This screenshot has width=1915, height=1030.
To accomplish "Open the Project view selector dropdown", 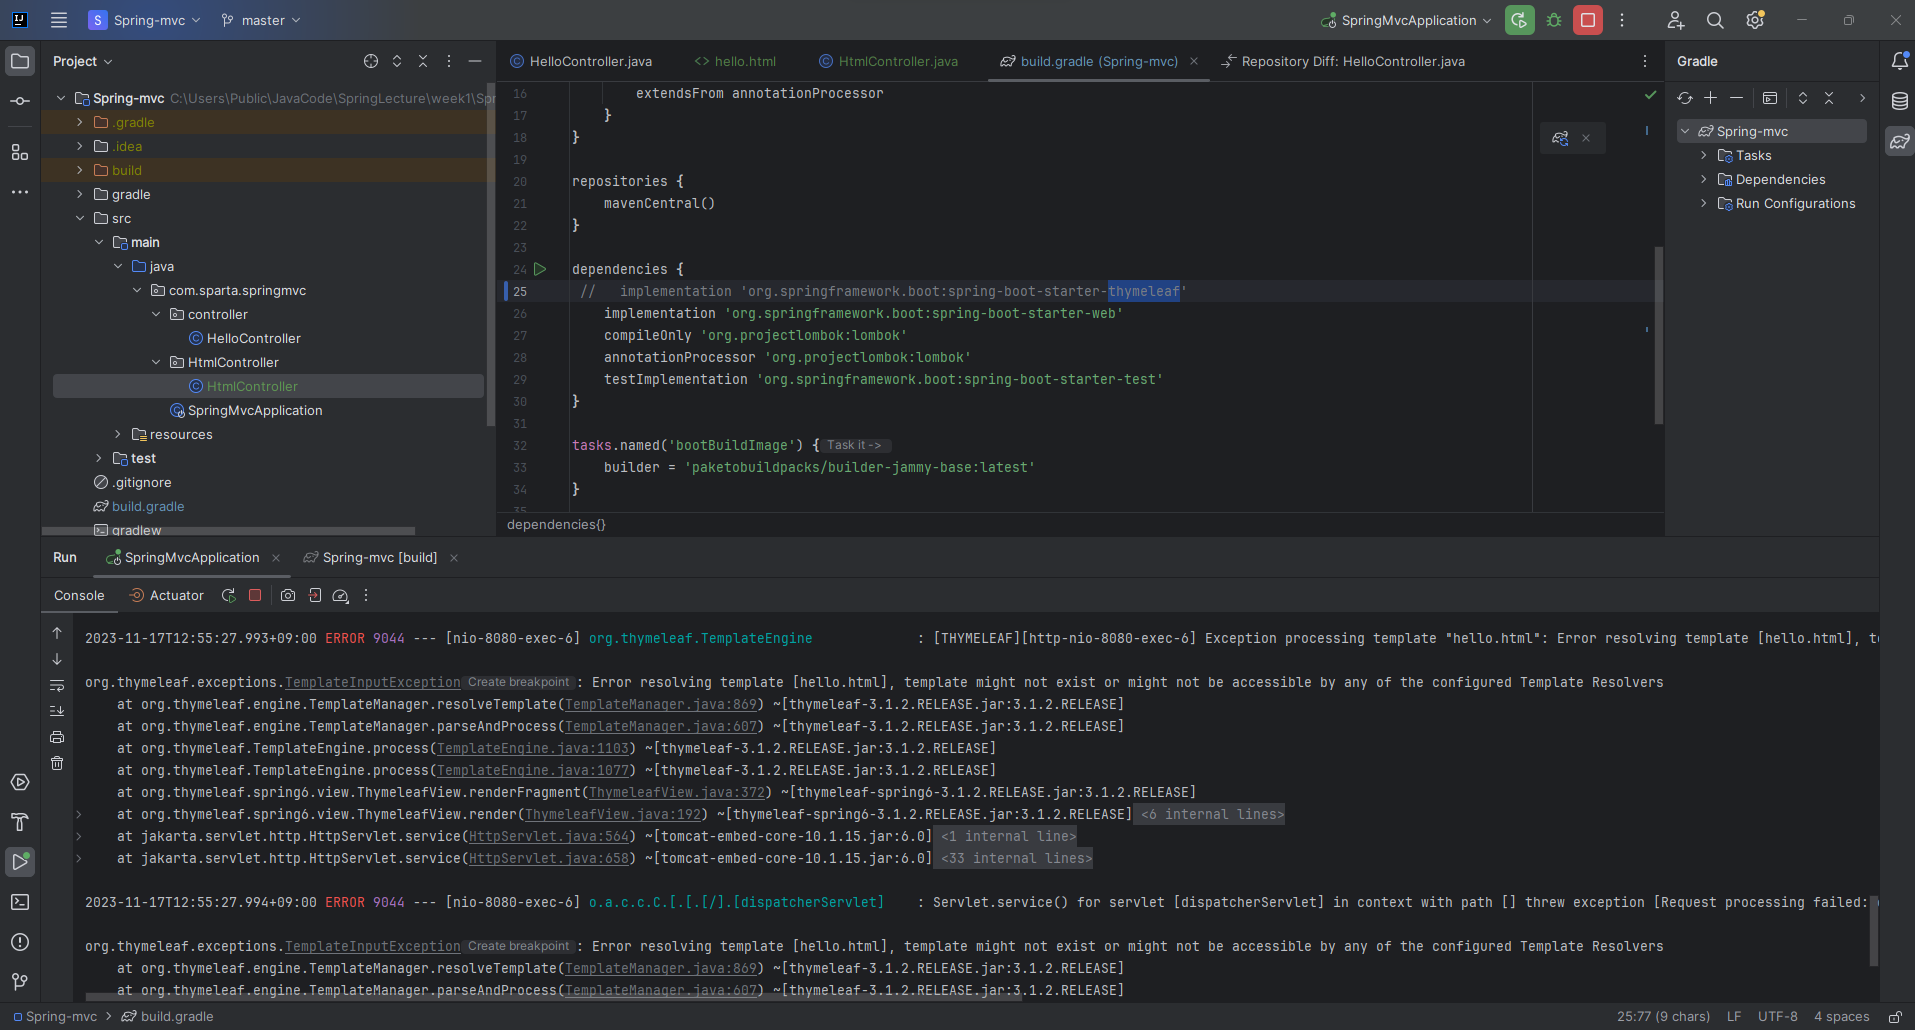I will pyautogui.click(x=83, y=61).
